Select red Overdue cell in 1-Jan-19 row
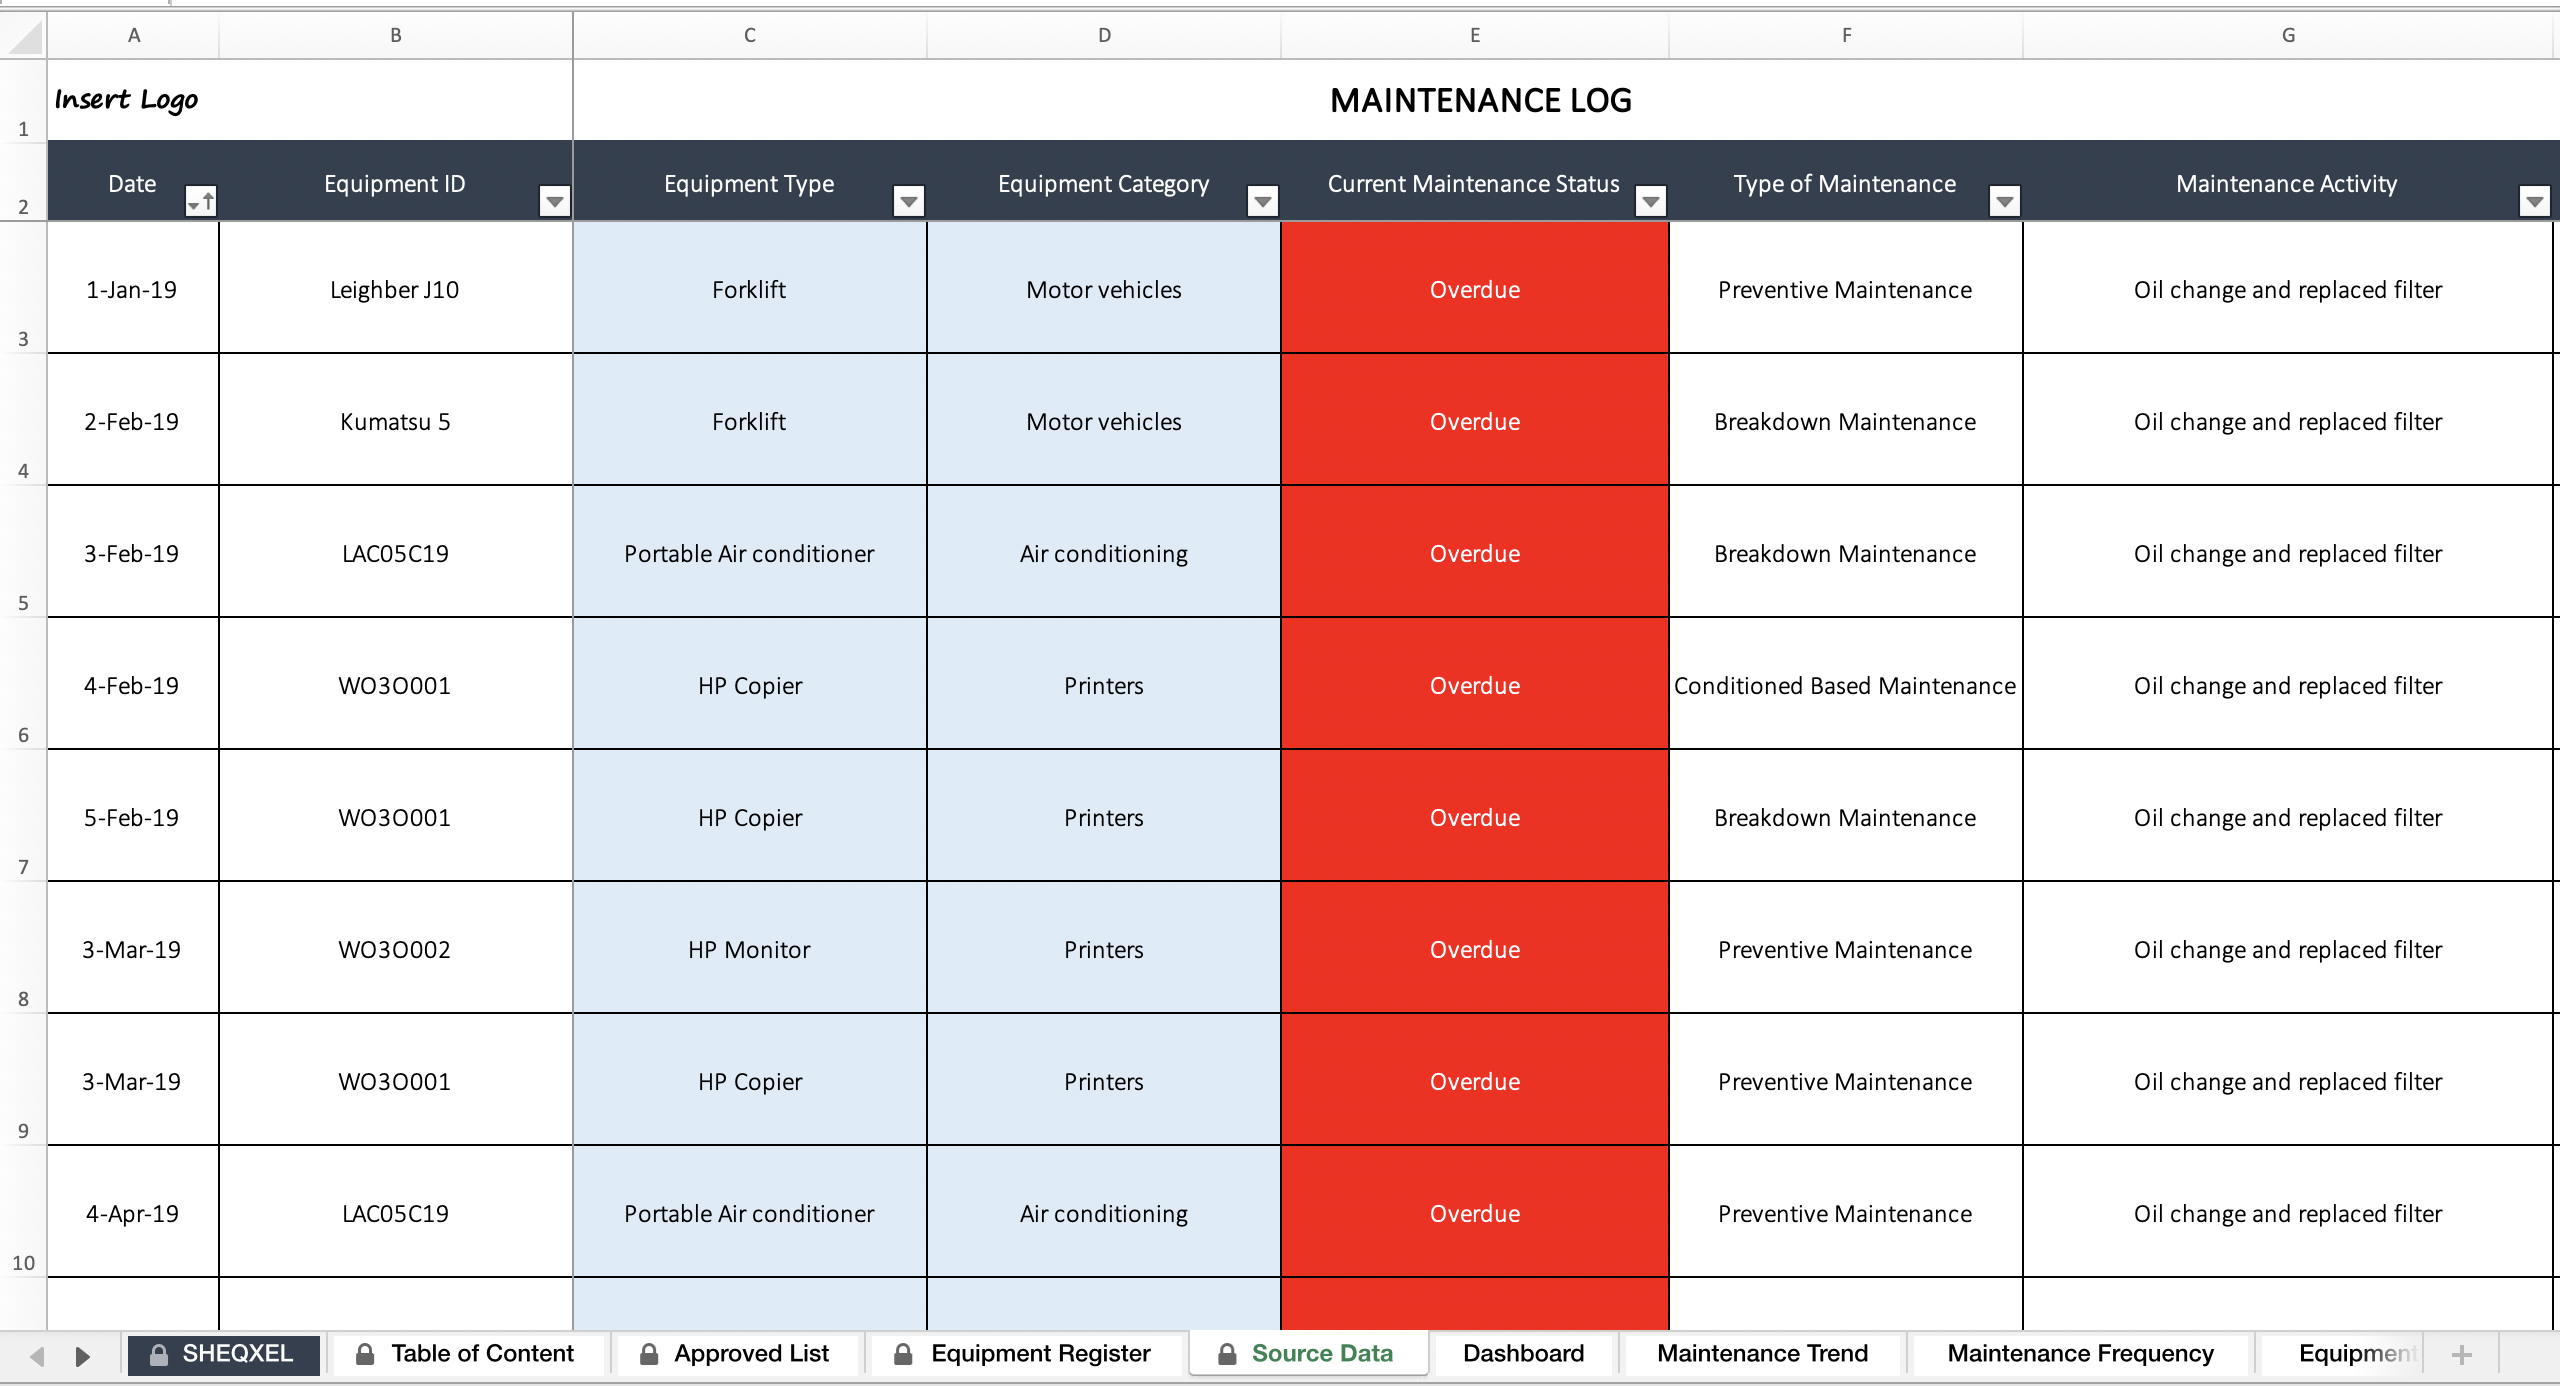 pos(1475,289)
